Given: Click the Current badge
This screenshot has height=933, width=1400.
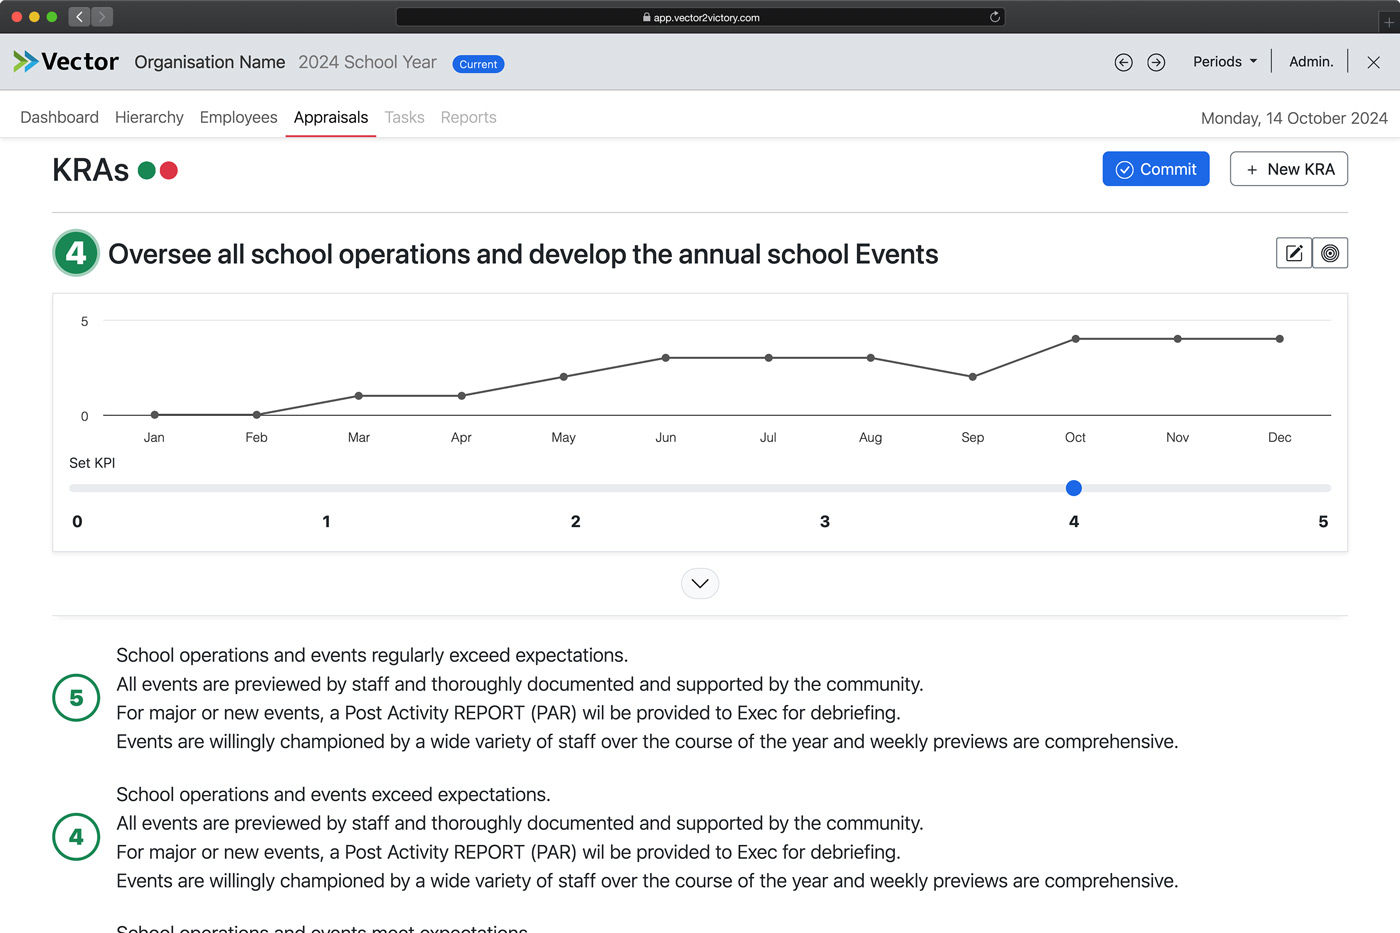Looking at the screenshot, I should [478, 64].
